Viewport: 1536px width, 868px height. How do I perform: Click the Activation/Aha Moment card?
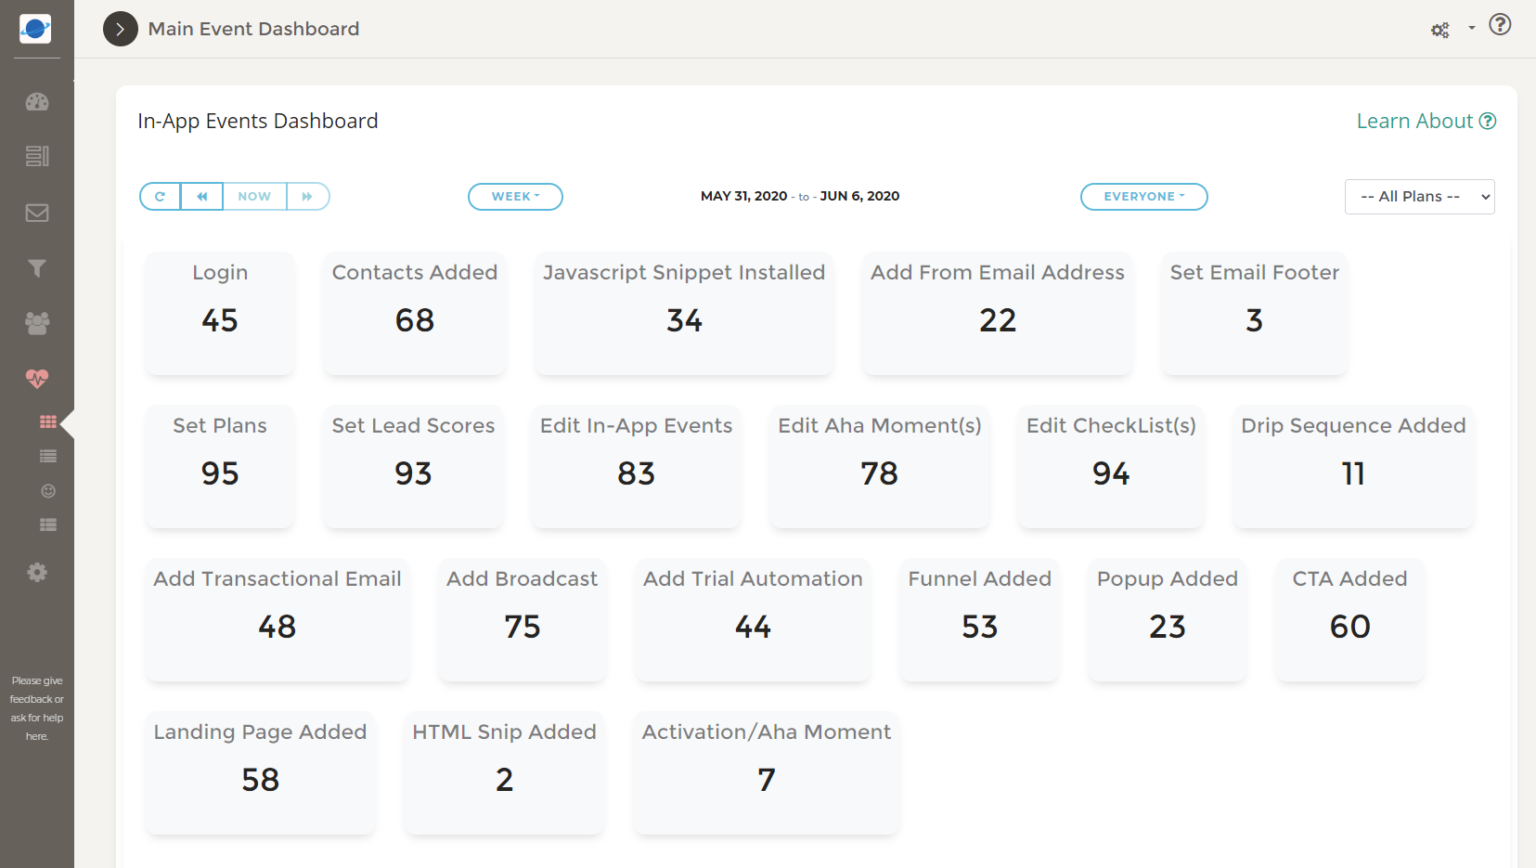pyautogui.click(x=766, y=772)
